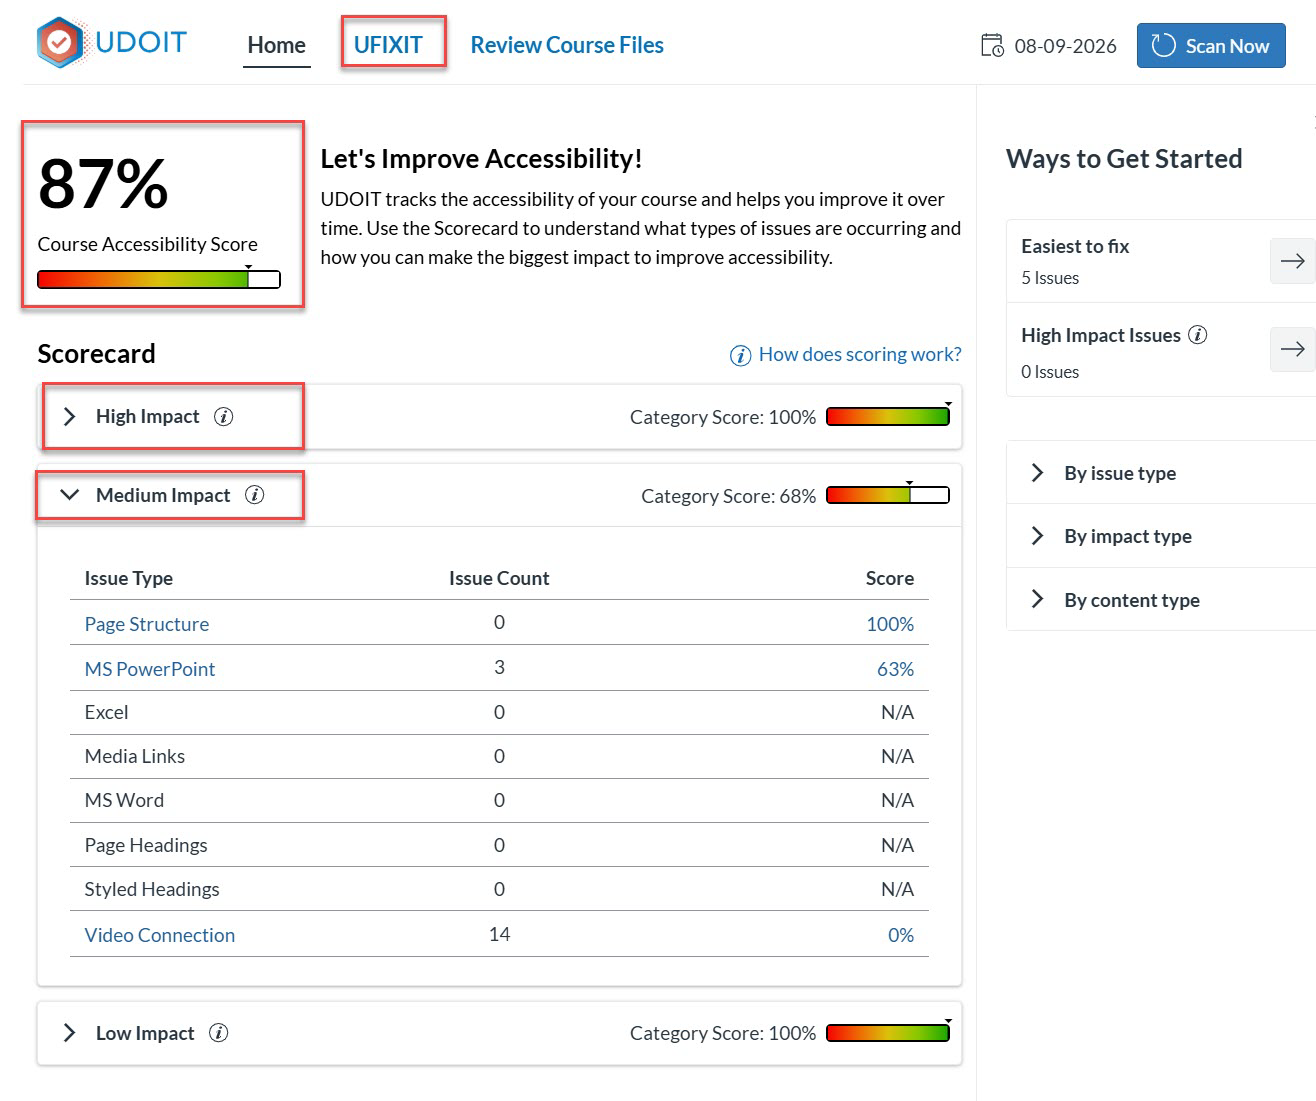Viewport: 1316px width, 1101px height.
Task: Open info icon next to Low Impact
Action: [218, 1033]
